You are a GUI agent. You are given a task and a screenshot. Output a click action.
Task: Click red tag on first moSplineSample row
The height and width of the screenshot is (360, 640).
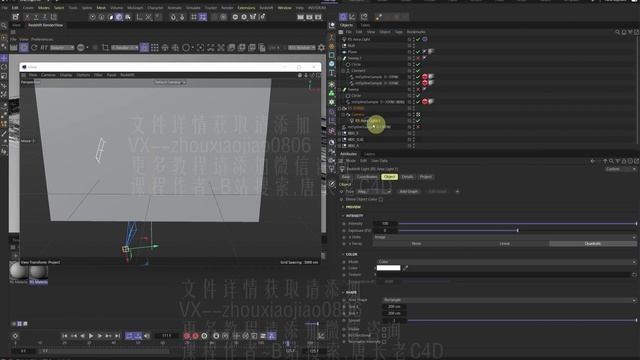(x=424, y=77)
